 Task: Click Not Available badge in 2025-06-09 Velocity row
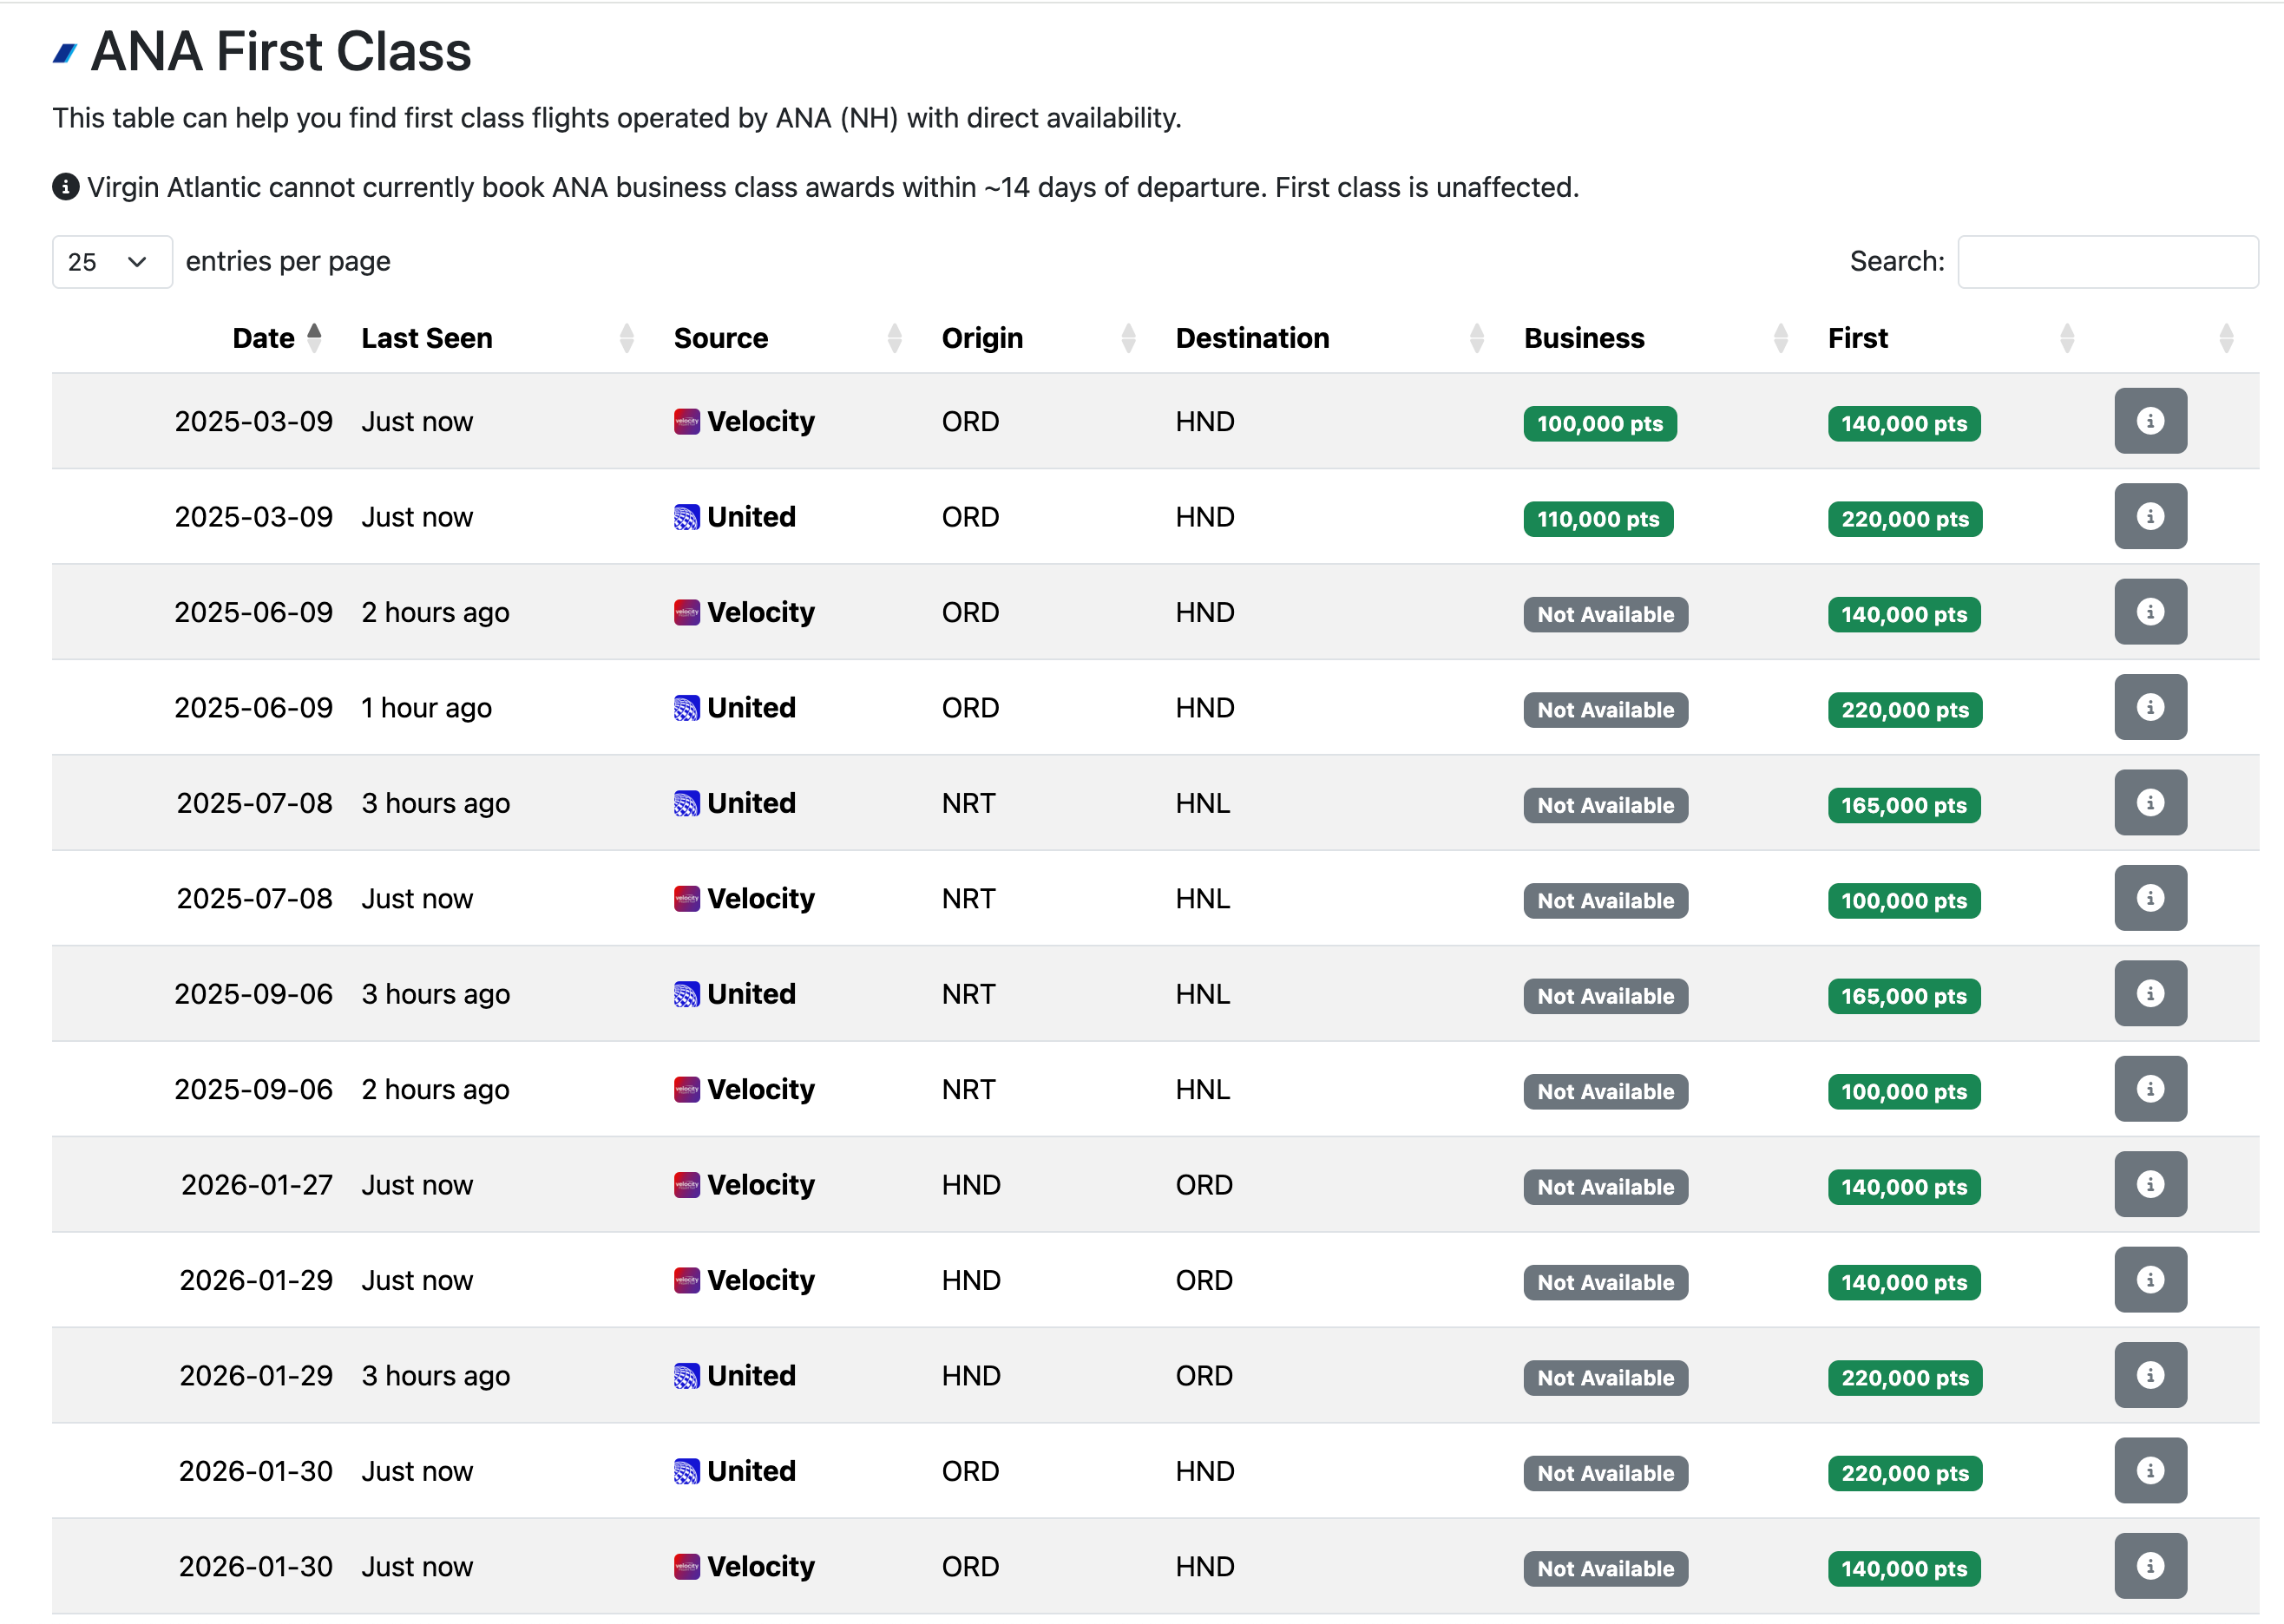1606,615
